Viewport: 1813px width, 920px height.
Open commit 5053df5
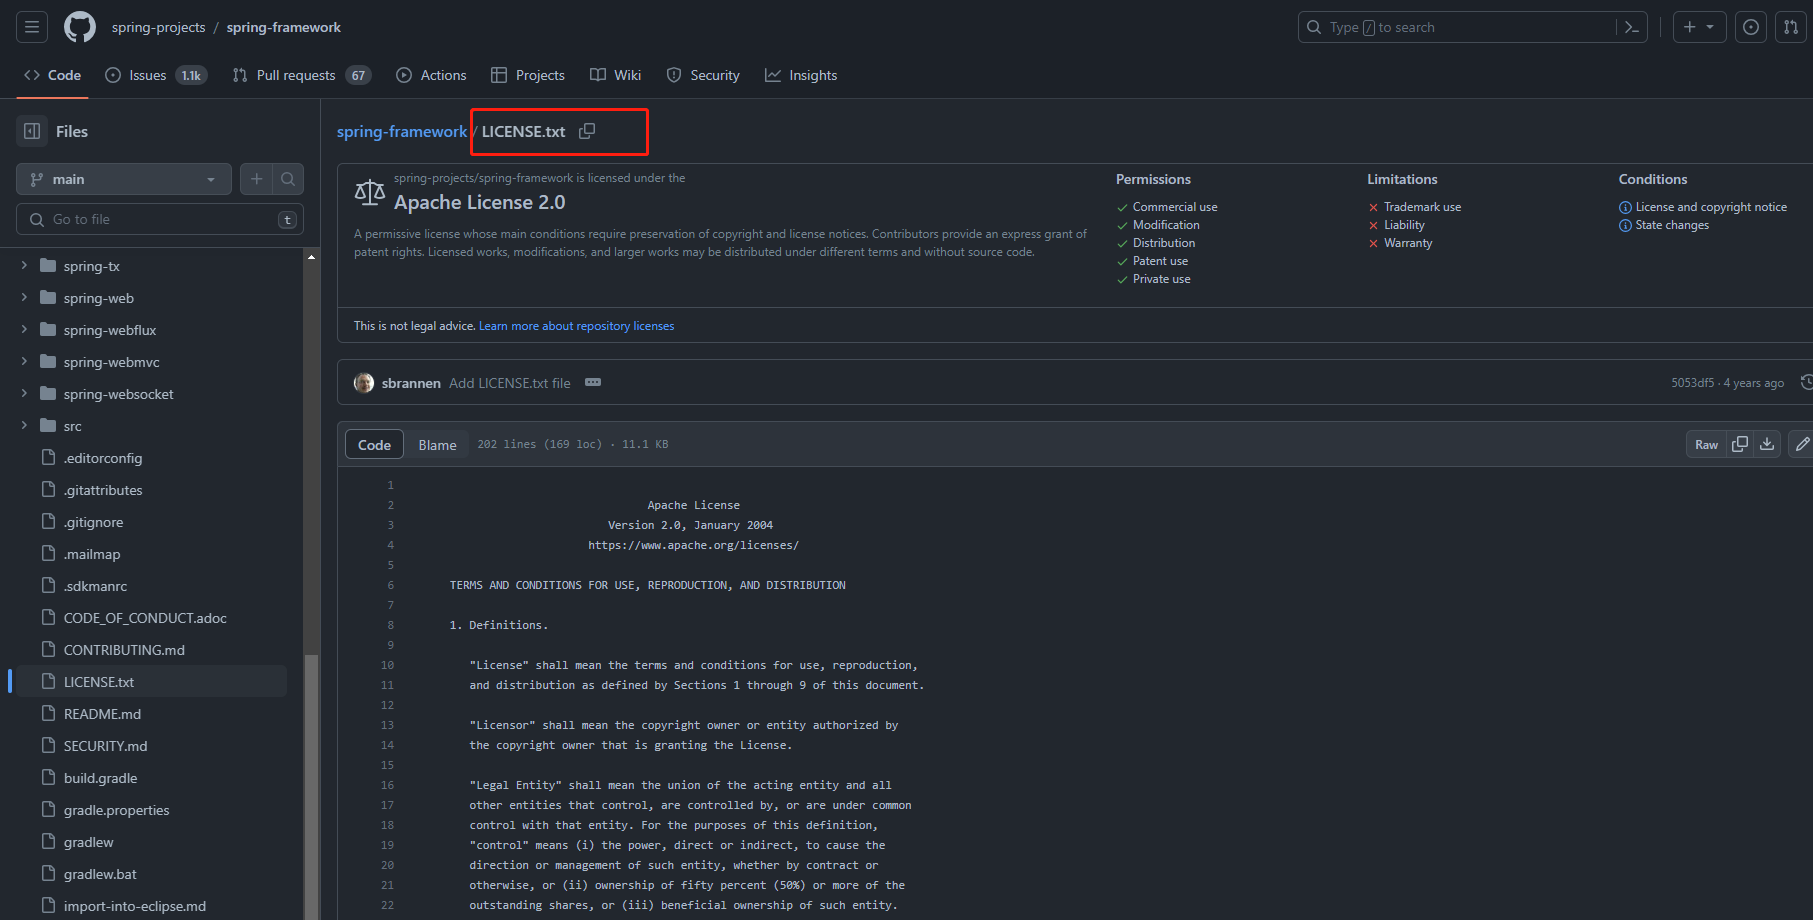1692,383
